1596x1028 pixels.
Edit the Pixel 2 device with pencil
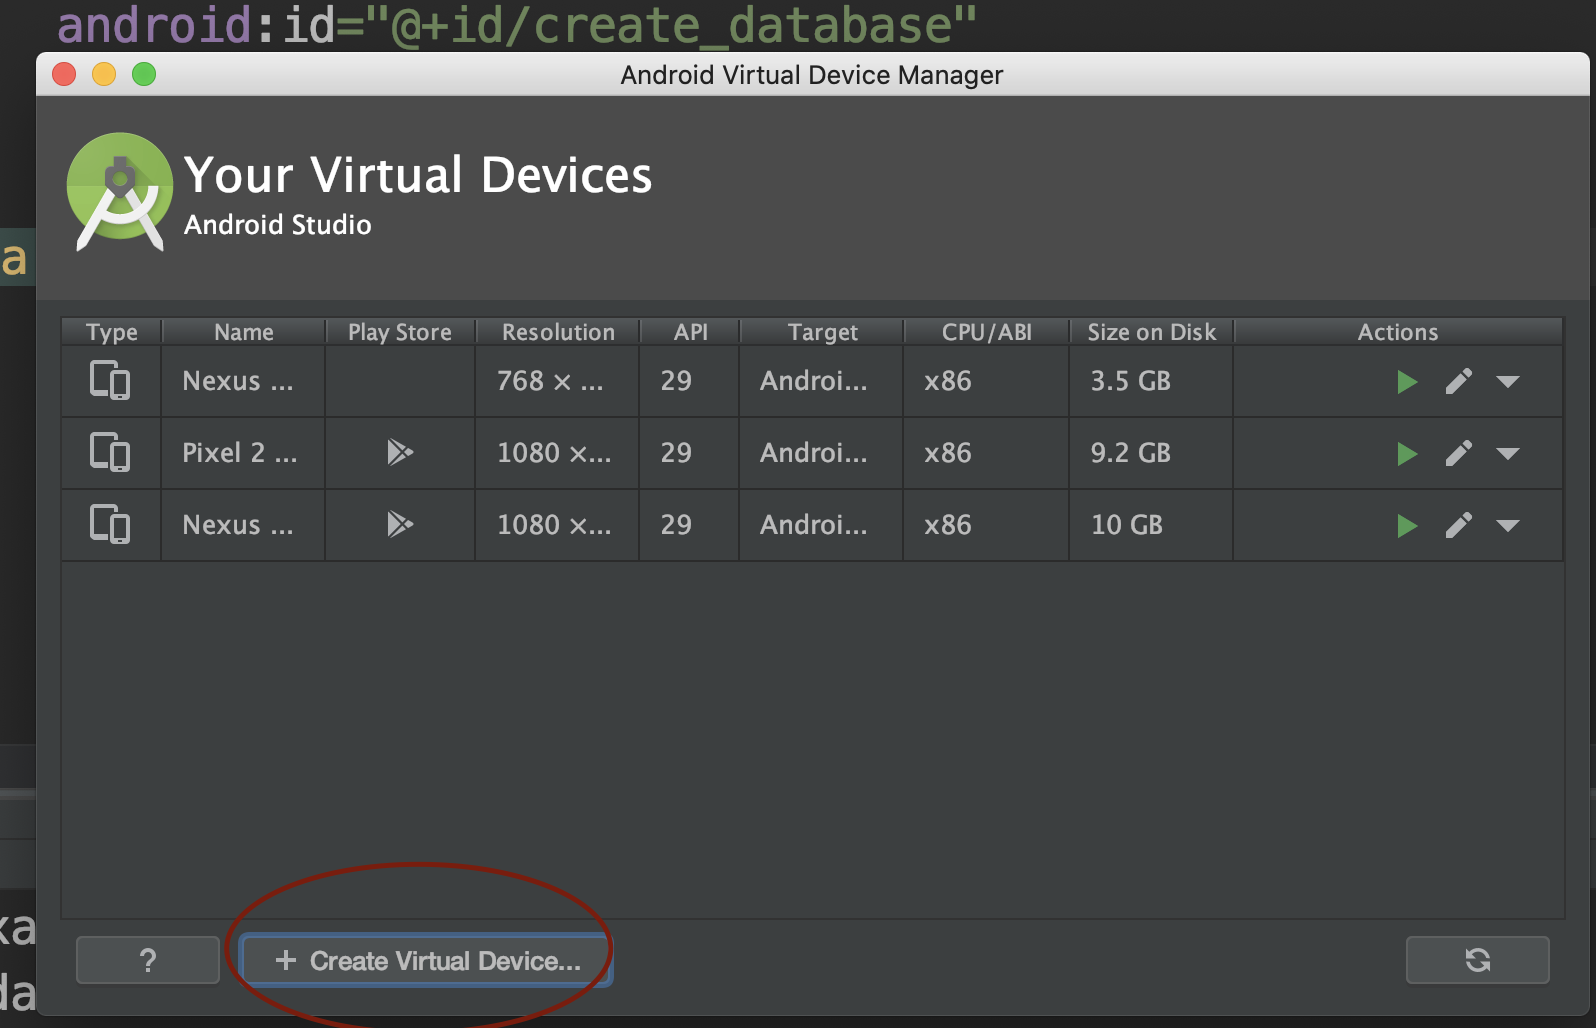coord(1459,453)
